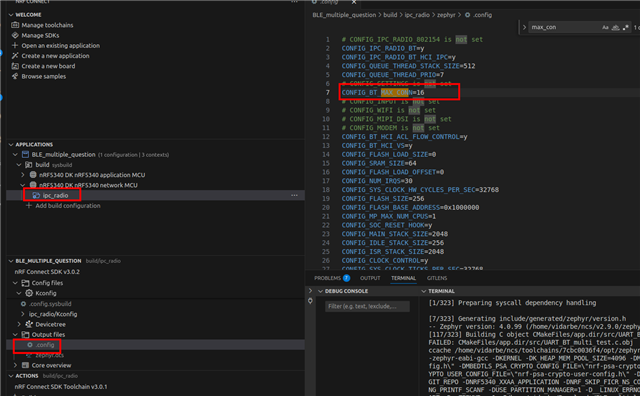Click the Manage toolchains briefcase icon
The width and height of the screenshot is (640, 396).
(15, 25)
